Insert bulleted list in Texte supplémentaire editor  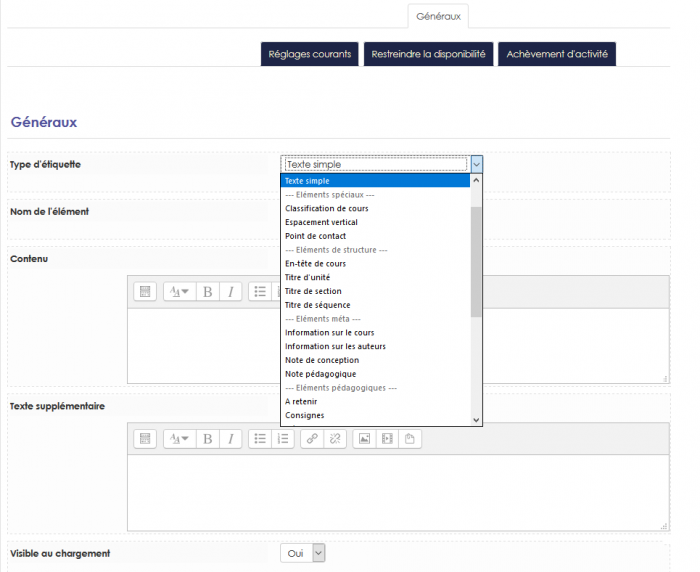(x=259, y=439)
